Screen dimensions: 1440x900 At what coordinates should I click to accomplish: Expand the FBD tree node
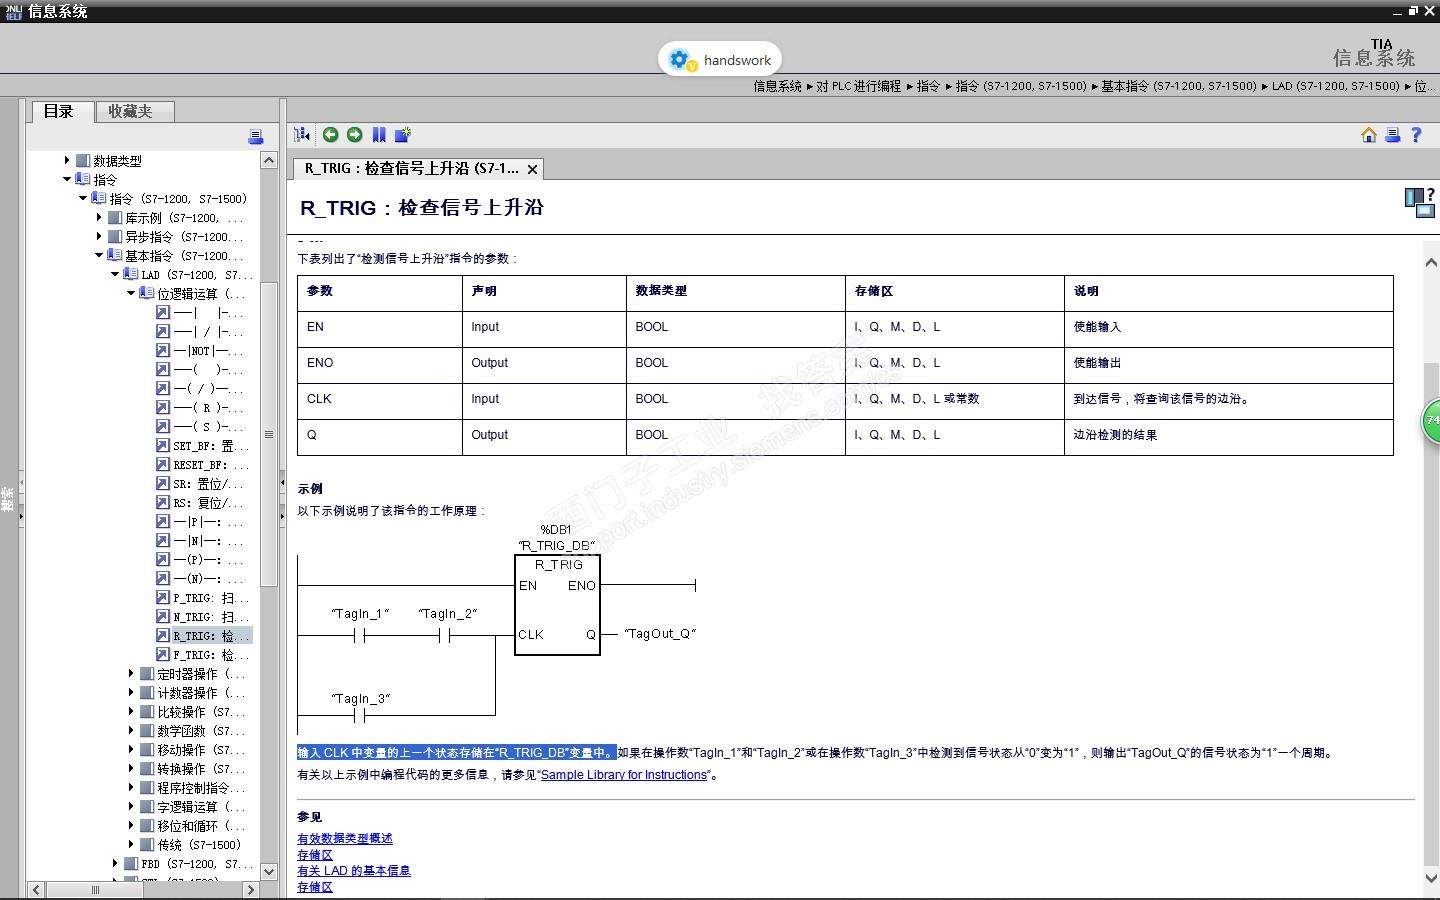115,863
